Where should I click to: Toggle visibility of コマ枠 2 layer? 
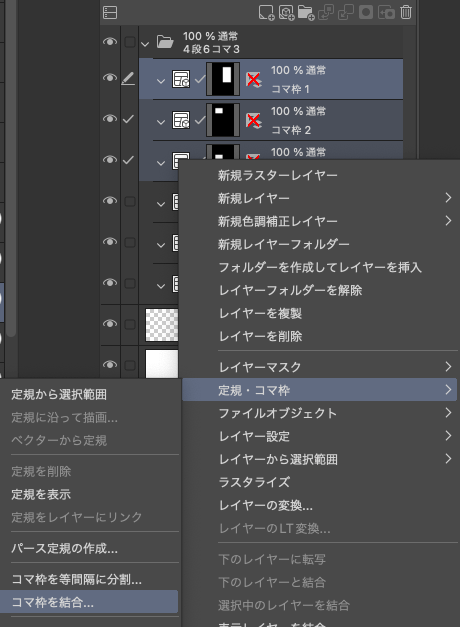point(110,118)
